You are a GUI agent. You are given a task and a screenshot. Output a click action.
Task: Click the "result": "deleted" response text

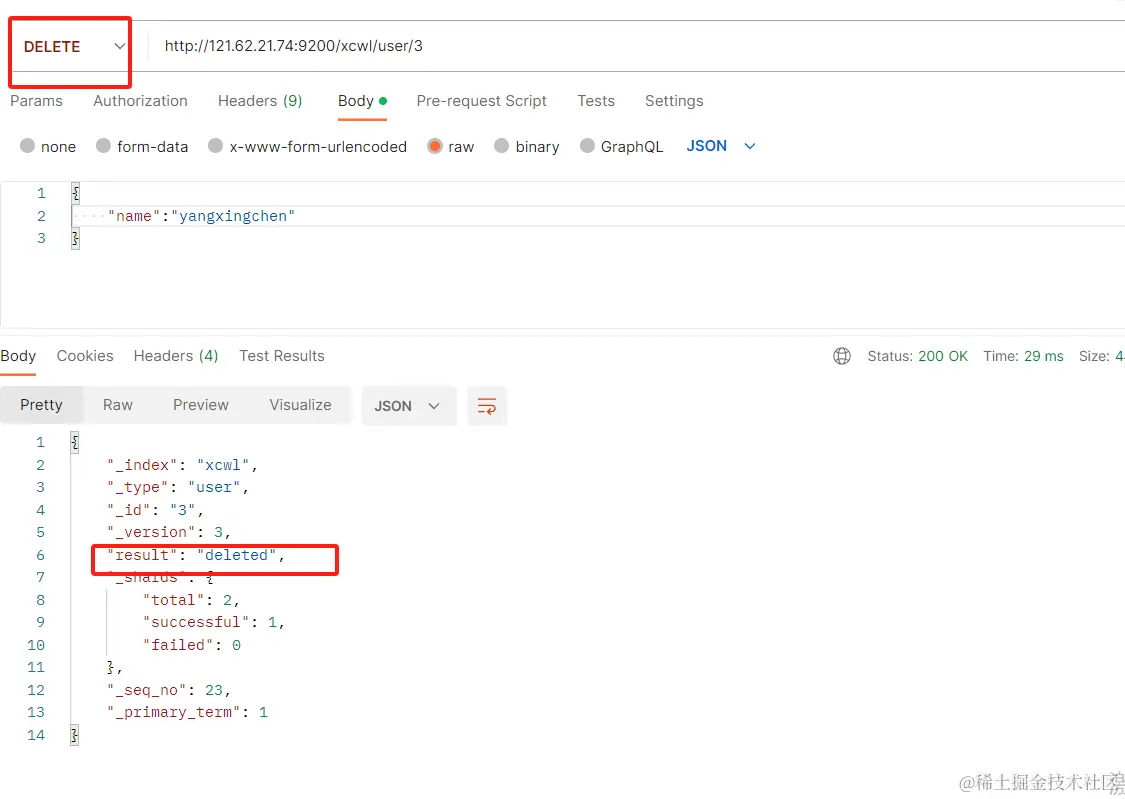click(196, 555)
